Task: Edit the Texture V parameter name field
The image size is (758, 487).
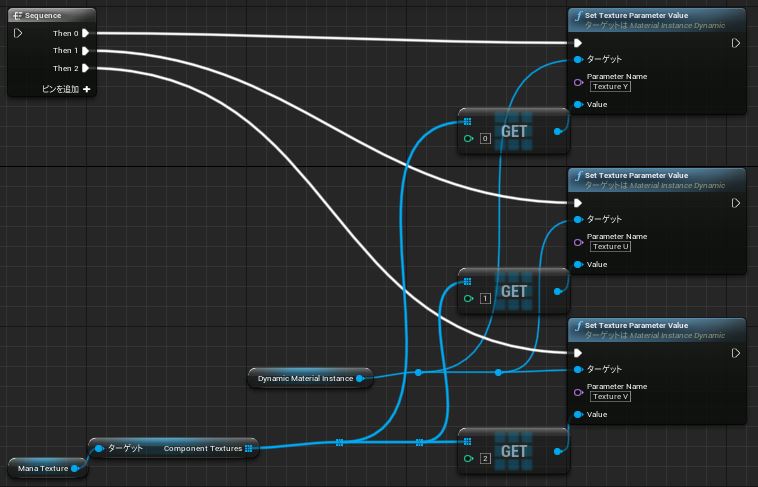Action: click(611, 397)
